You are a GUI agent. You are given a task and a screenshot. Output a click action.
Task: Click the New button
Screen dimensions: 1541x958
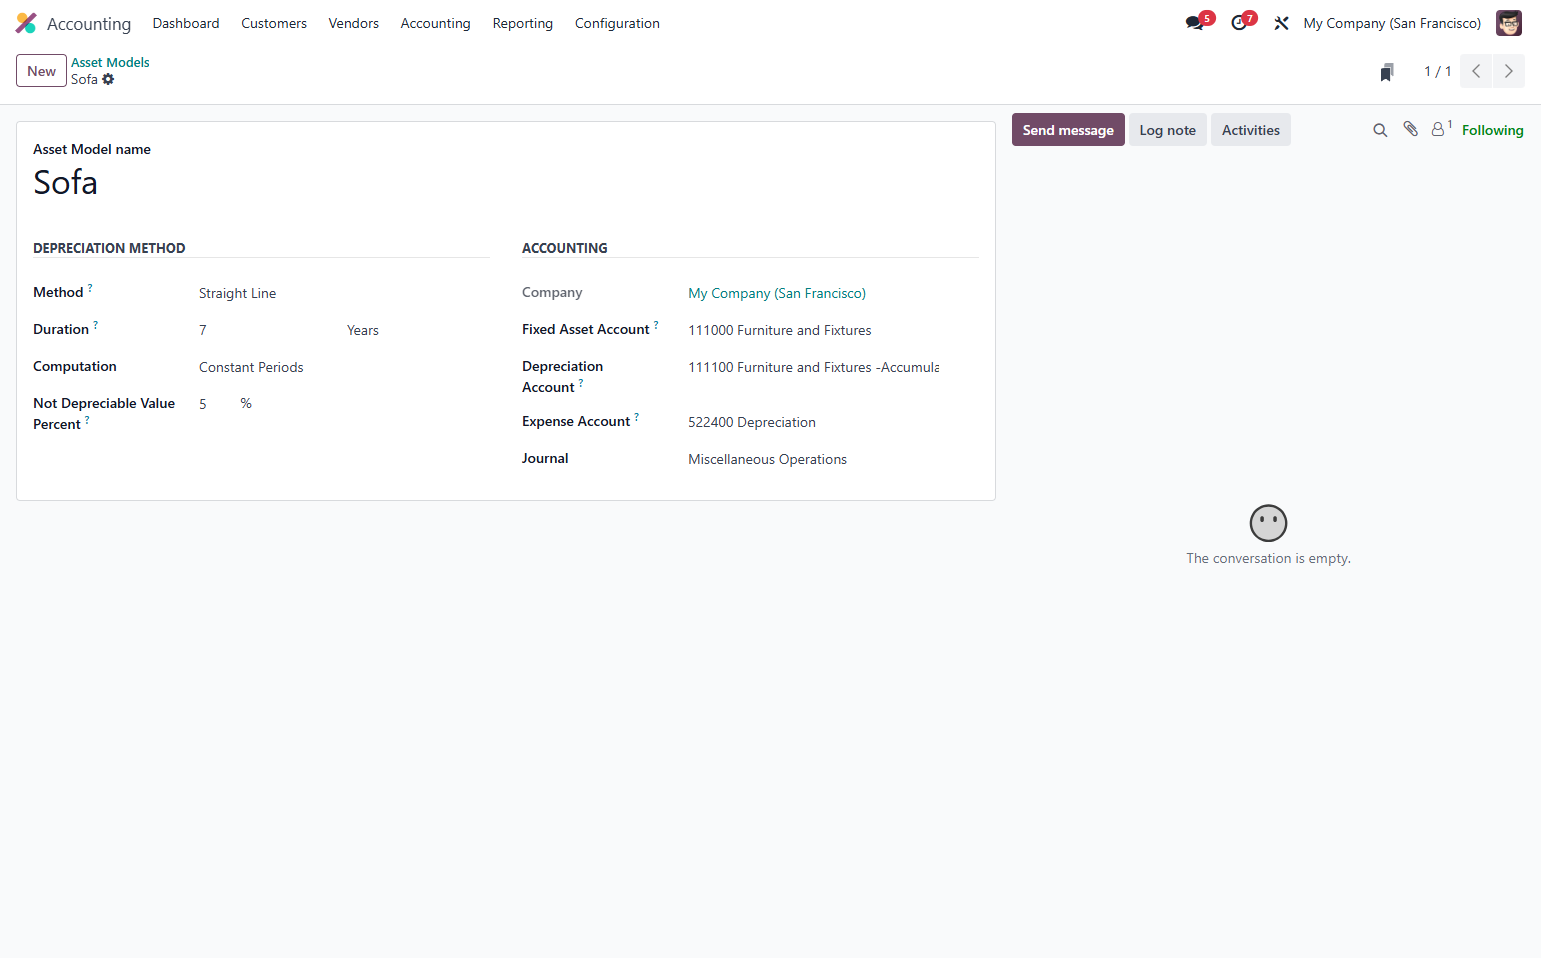(42, 71)
